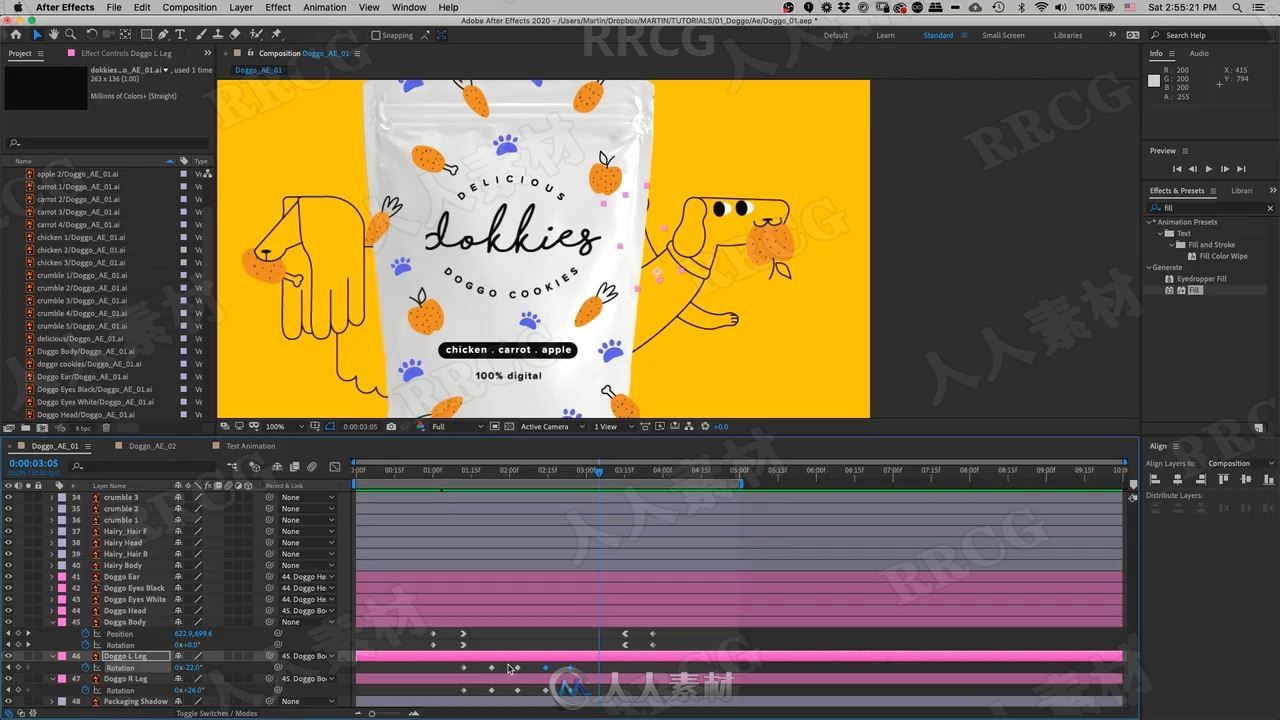Click the pink label color of Doggo L Leg
Image resolution: width=1280 pixels, height=720 pixels.
[62, 656]
